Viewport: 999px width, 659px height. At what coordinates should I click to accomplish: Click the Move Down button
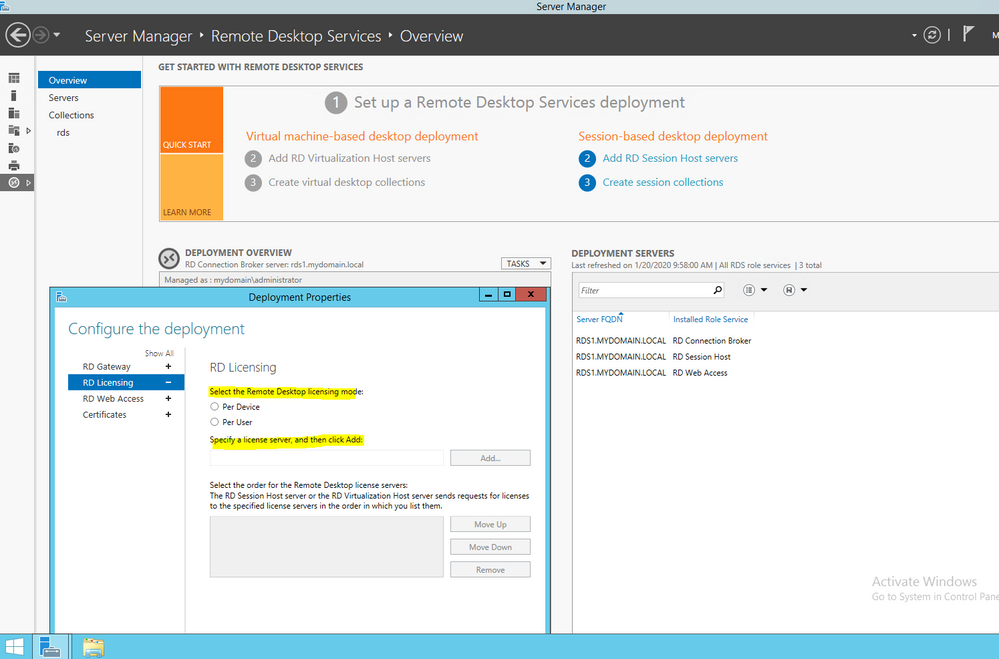pos(490,547)
